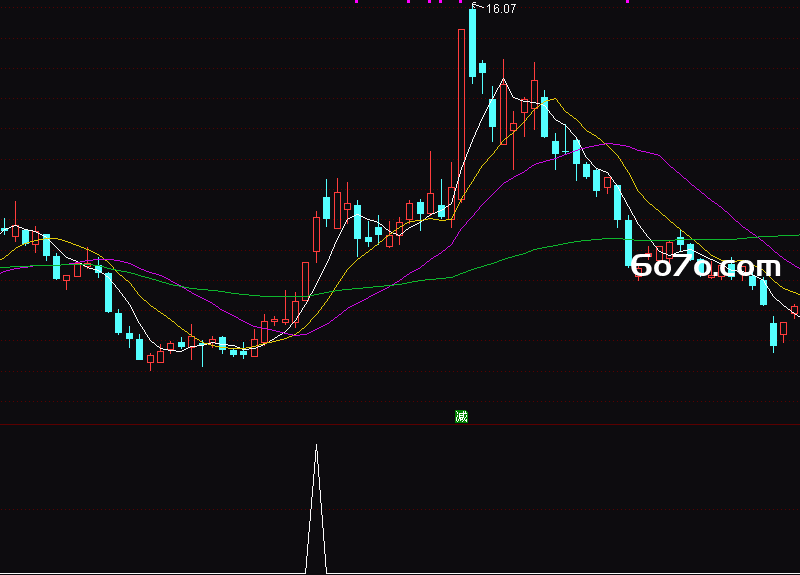
Task: Click the tall hollow red candle before the peak
Action: [x=462, y=115]
